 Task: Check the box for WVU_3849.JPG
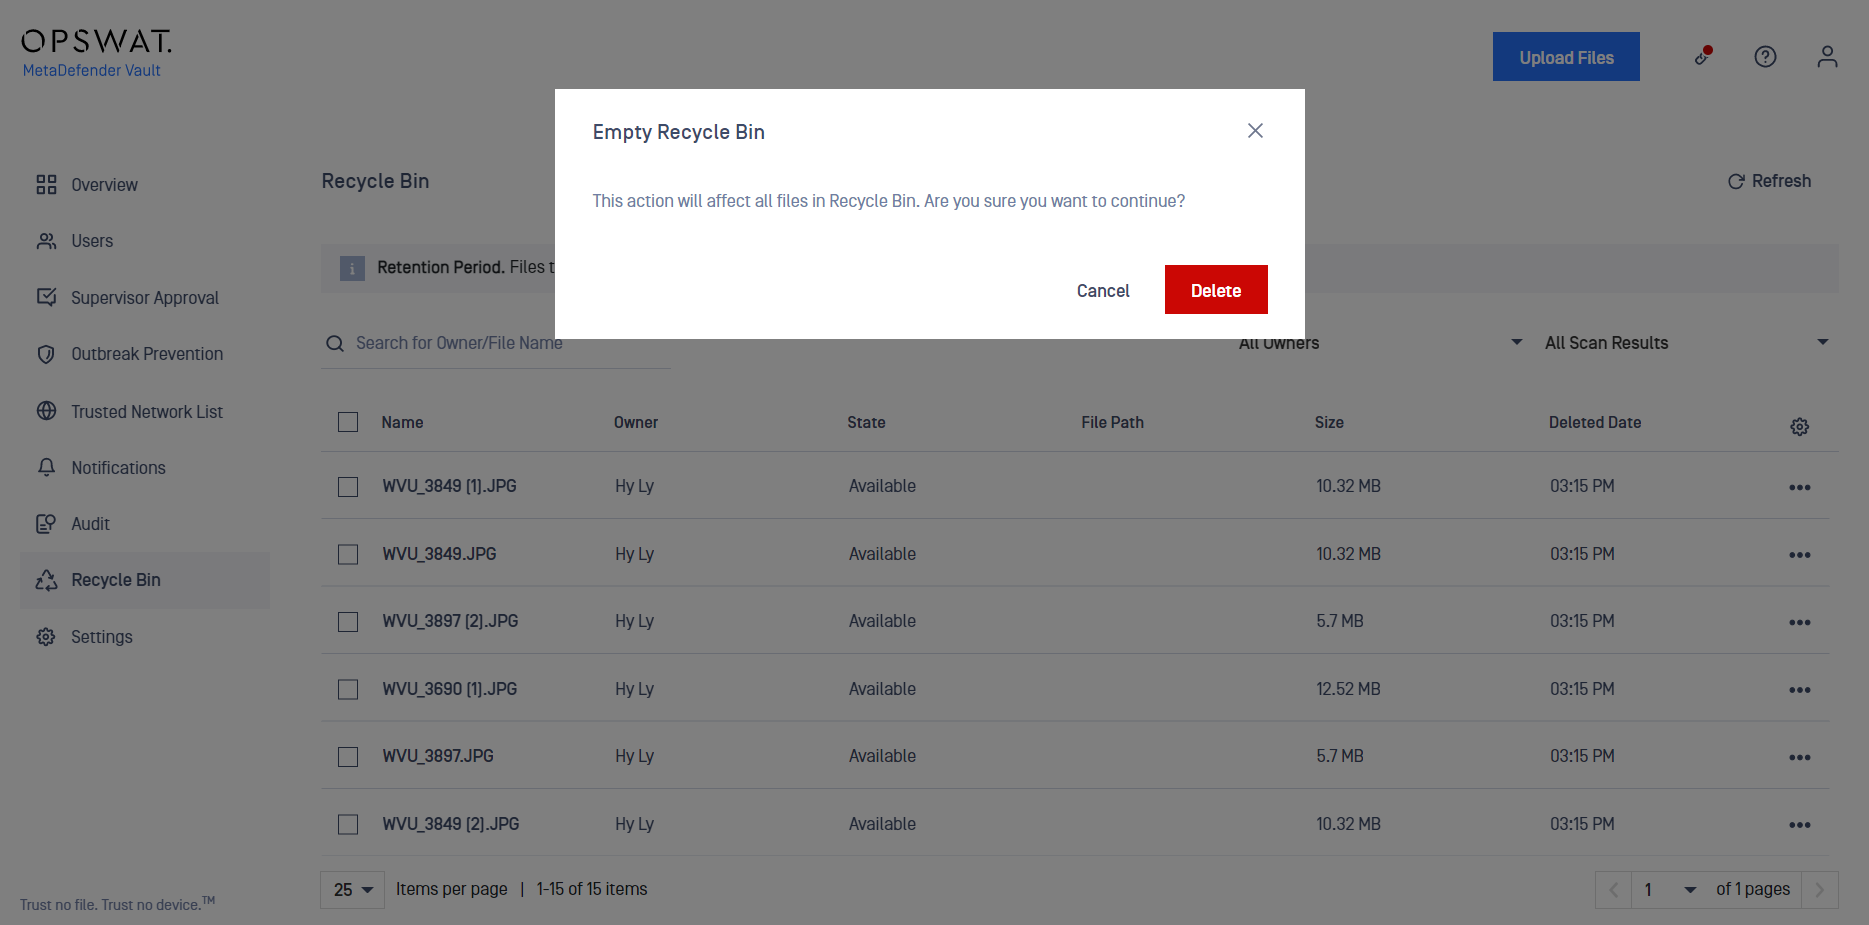[348, 554]
